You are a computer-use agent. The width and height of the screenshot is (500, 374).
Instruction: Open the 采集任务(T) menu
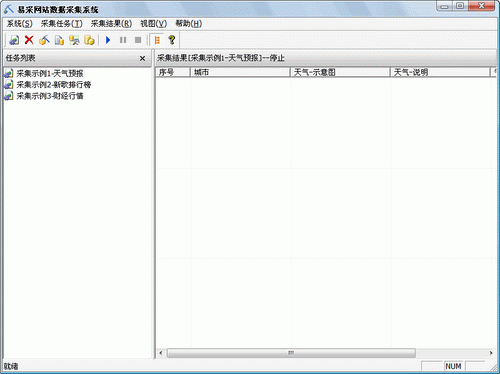[62, 24]
